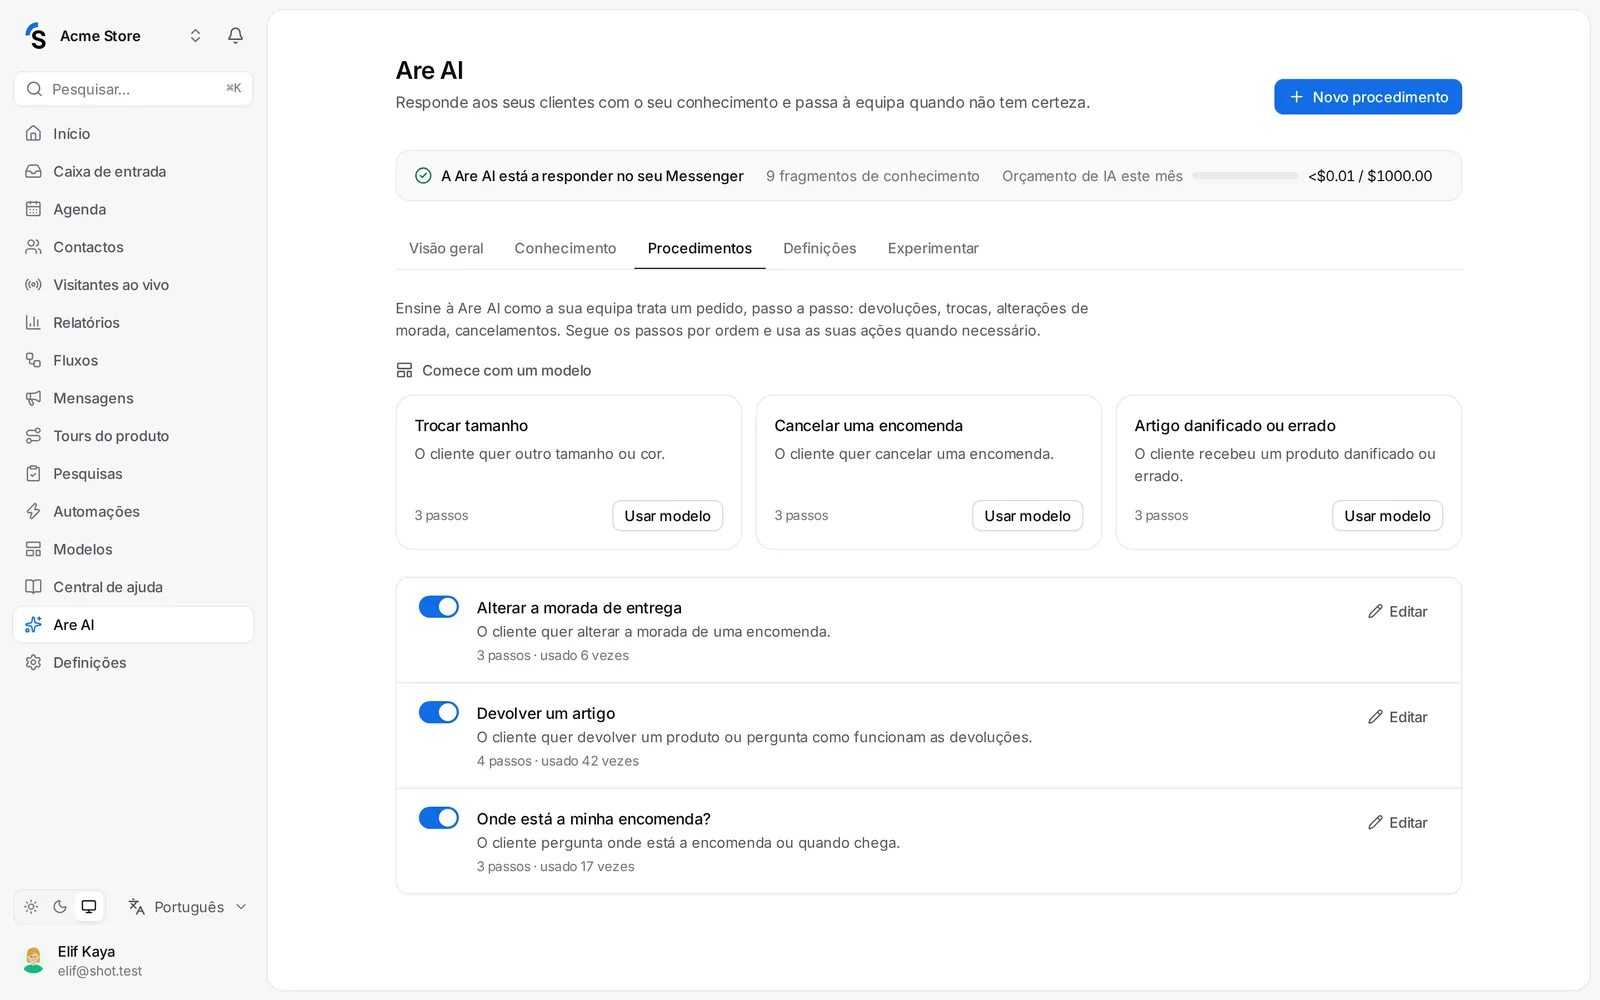This screenshot has width=1600, height=1000.
Task: Select Are AI in sidebar
Action: (x=133, y=625)
